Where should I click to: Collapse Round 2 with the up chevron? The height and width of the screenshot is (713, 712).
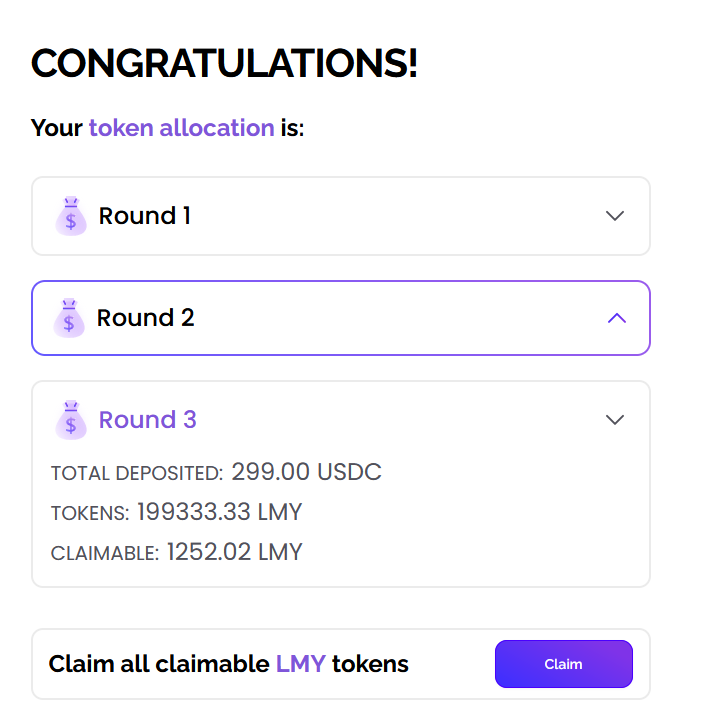(616, 318)
